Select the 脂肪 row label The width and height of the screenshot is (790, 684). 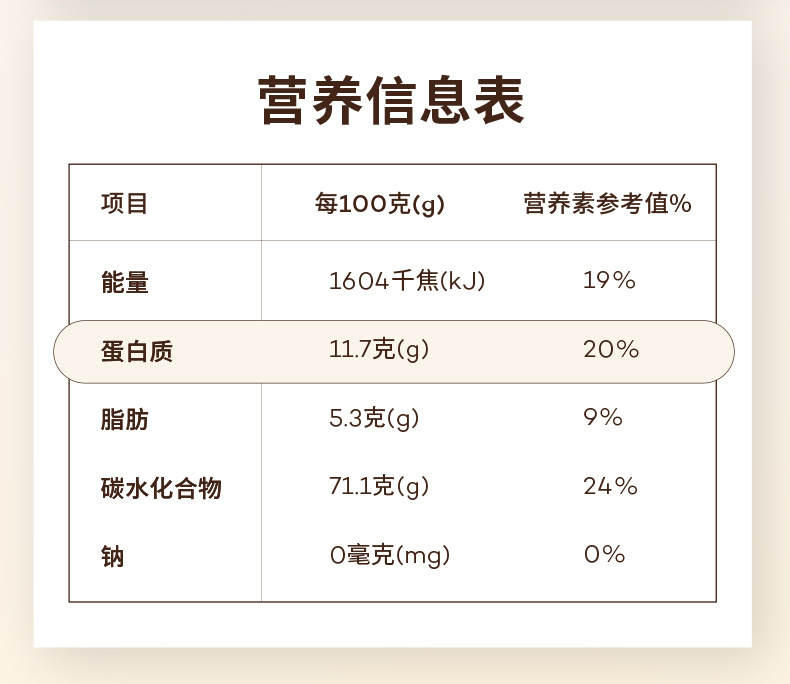point(124,419)
